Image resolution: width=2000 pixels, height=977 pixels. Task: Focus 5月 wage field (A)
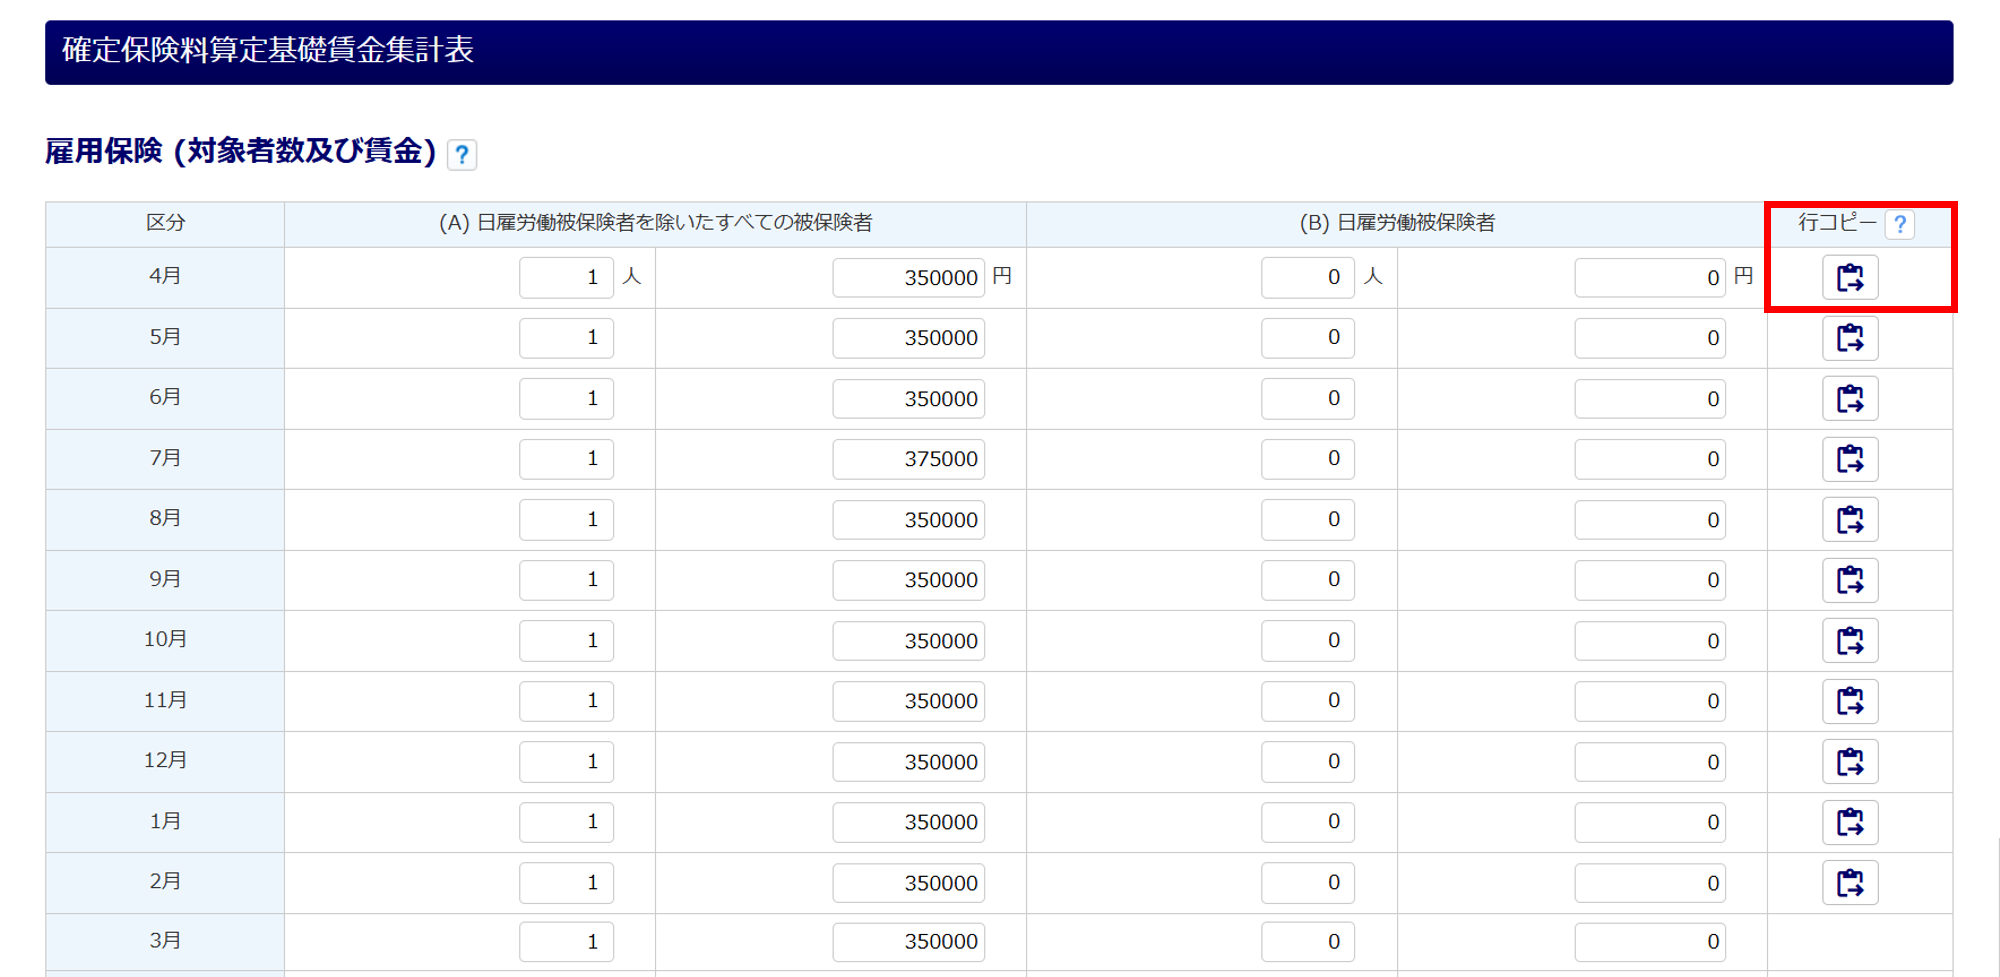[x=908, y=338]
